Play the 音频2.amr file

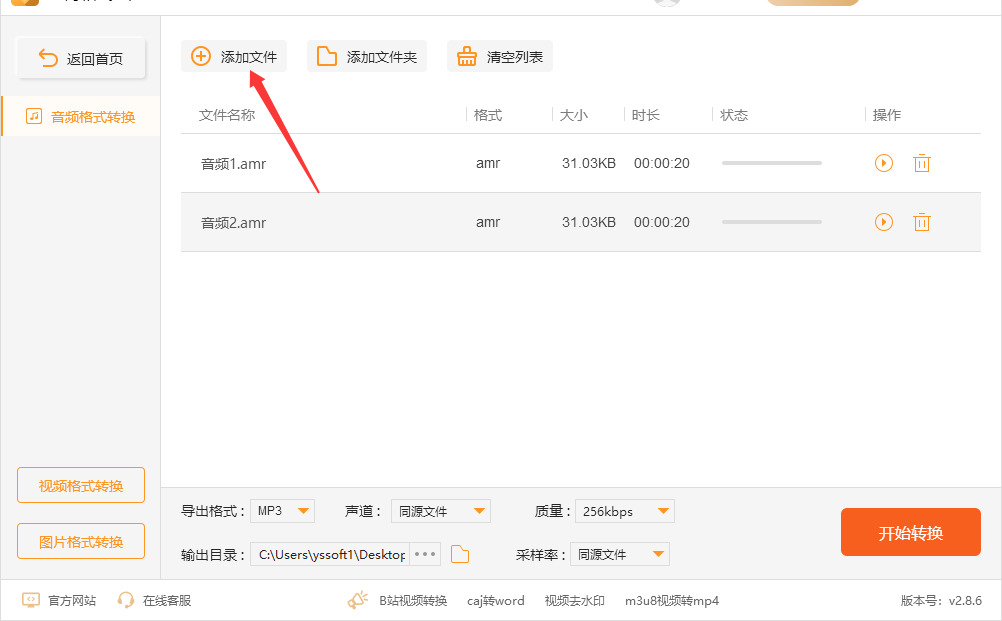pos(883,222)
